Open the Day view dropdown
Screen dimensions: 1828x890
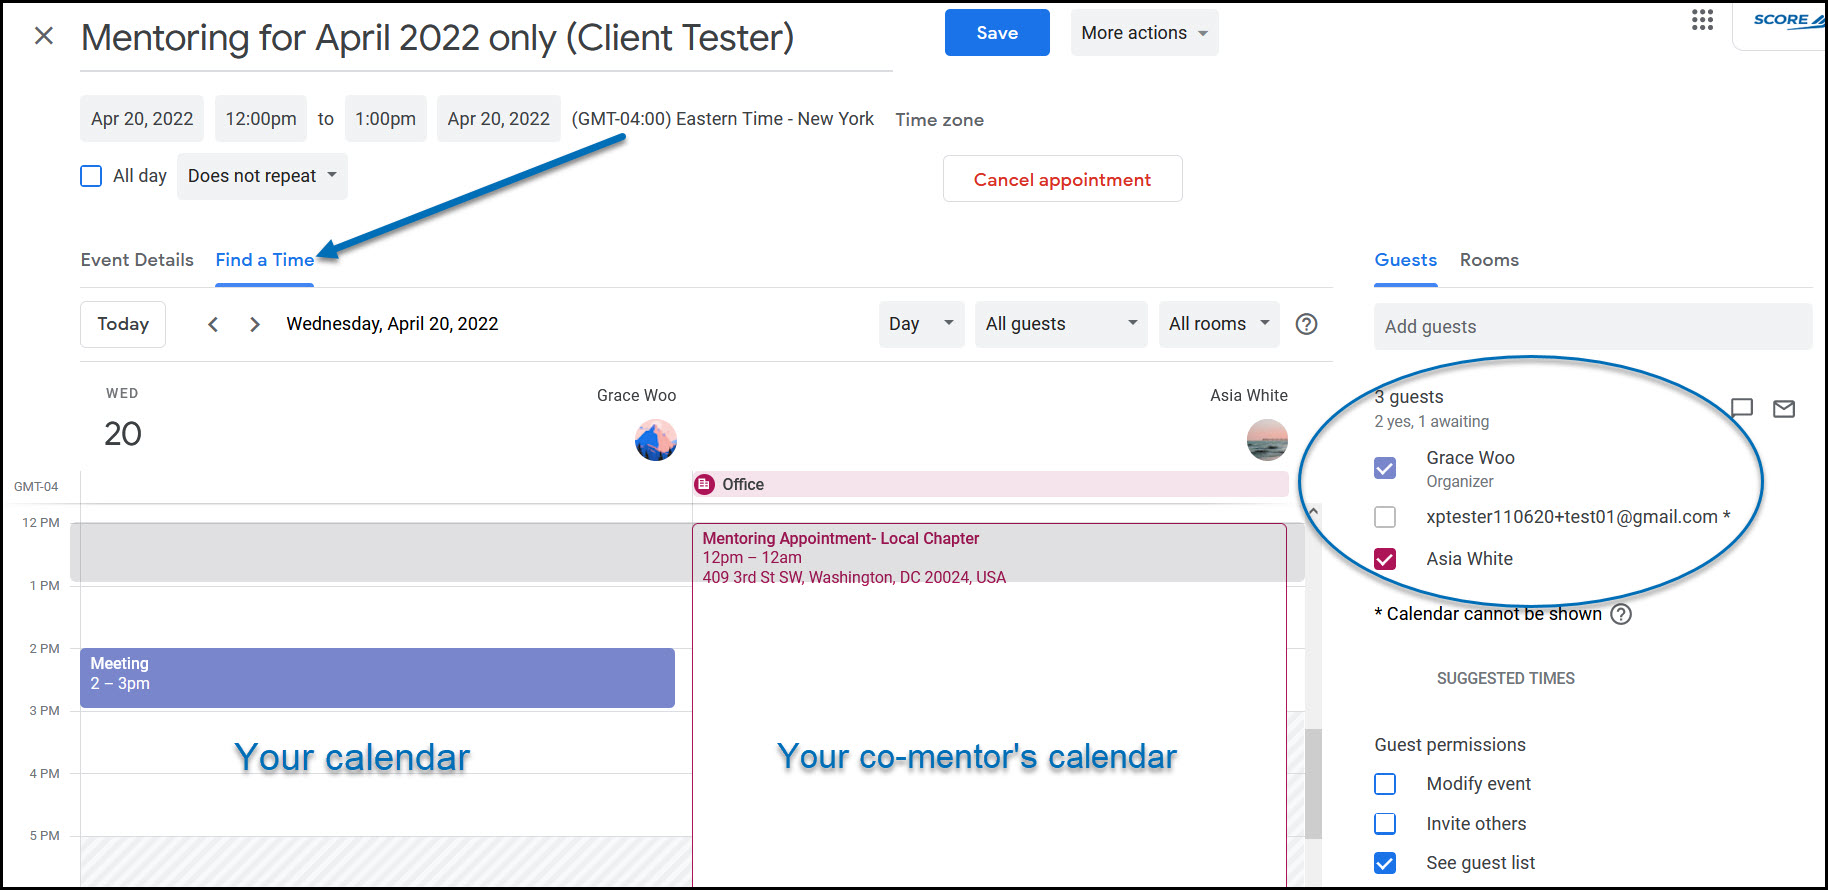coord(921,324)
